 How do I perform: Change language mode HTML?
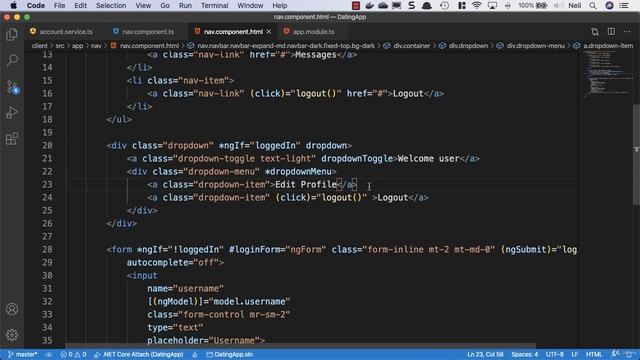[594, 354]
